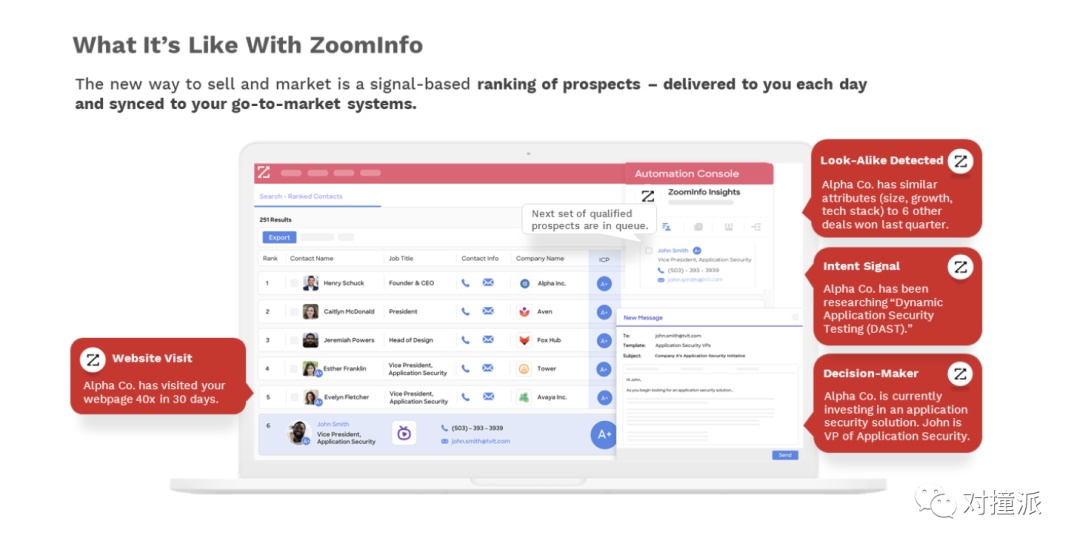Click John Smith's profile photo in row 6
1076x547 pixels.
pyautogui.click(x=299, y=433)
